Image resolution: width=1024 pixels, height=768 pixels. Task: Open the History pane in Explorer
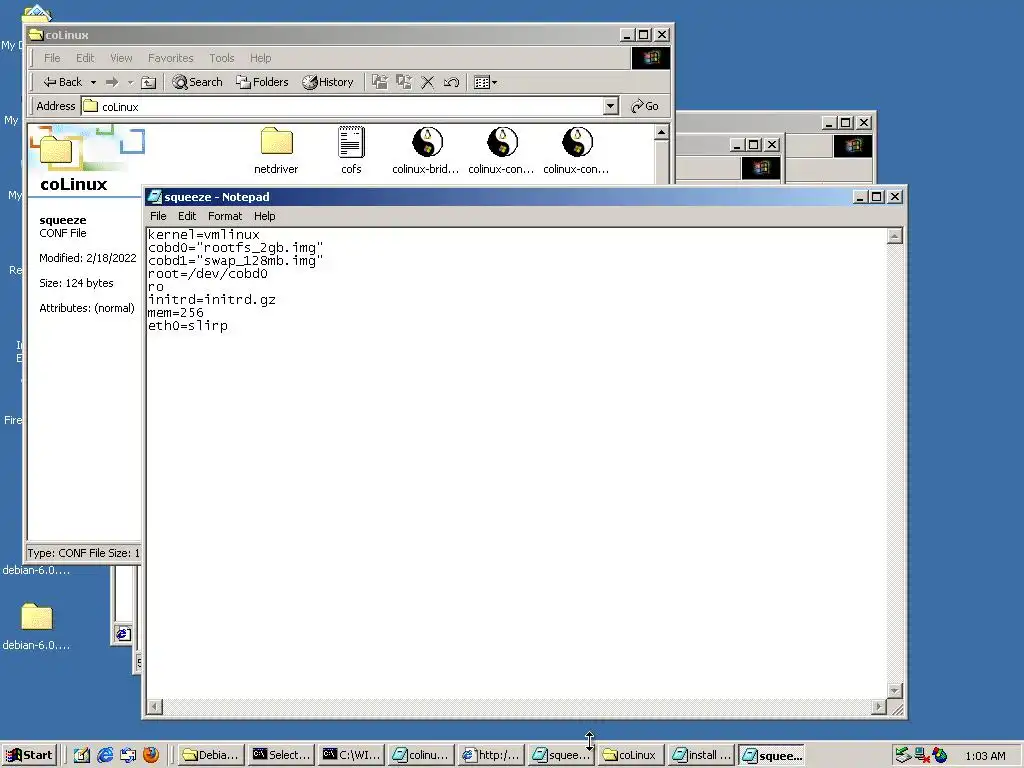(x=328, y=82)
